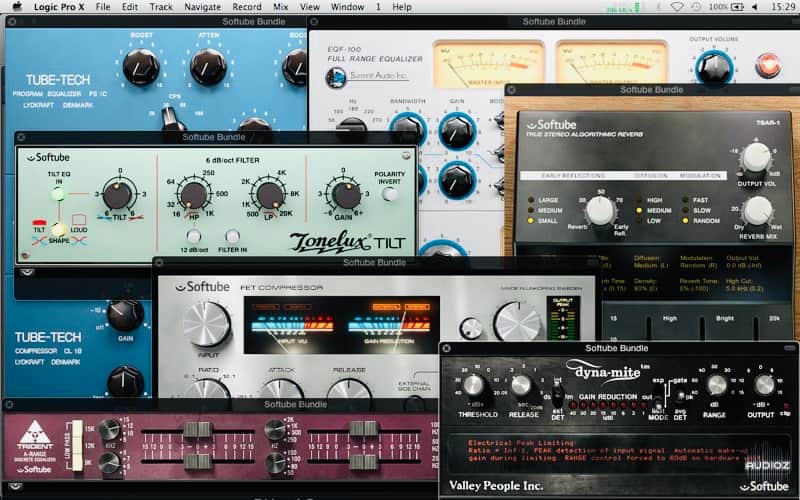
Task: Open the Window menu
Action: [347, 7]
